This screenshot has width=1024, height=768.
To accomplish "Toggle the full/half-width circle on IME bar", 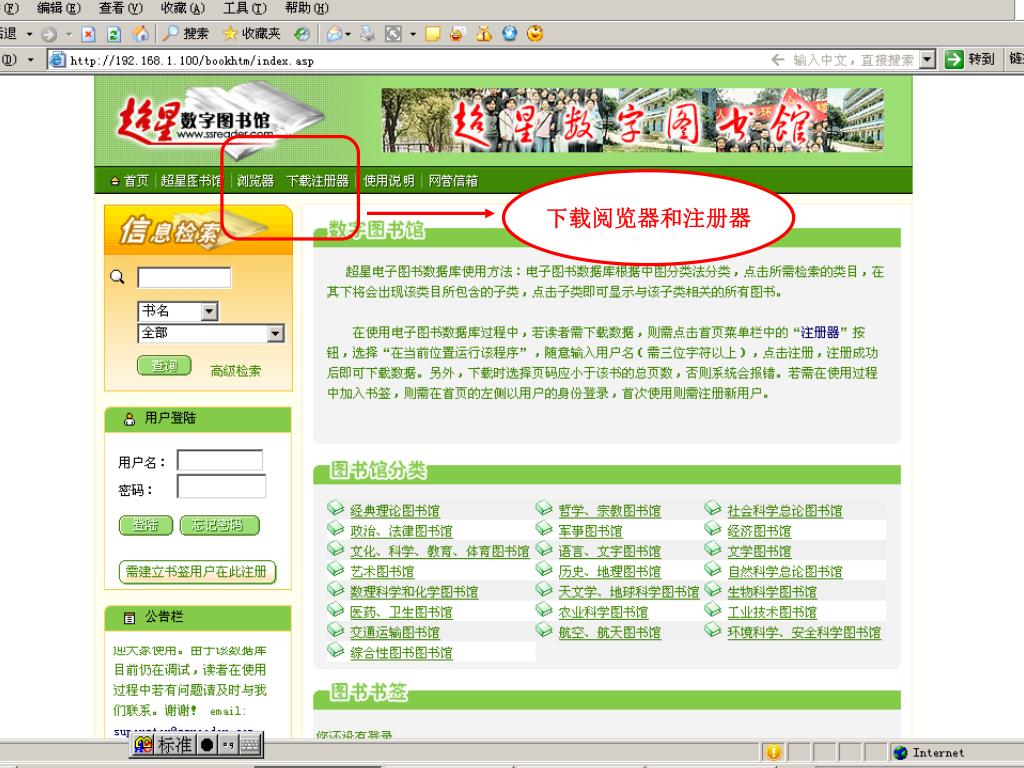I will pyautogui.click(x=207, y=744).
